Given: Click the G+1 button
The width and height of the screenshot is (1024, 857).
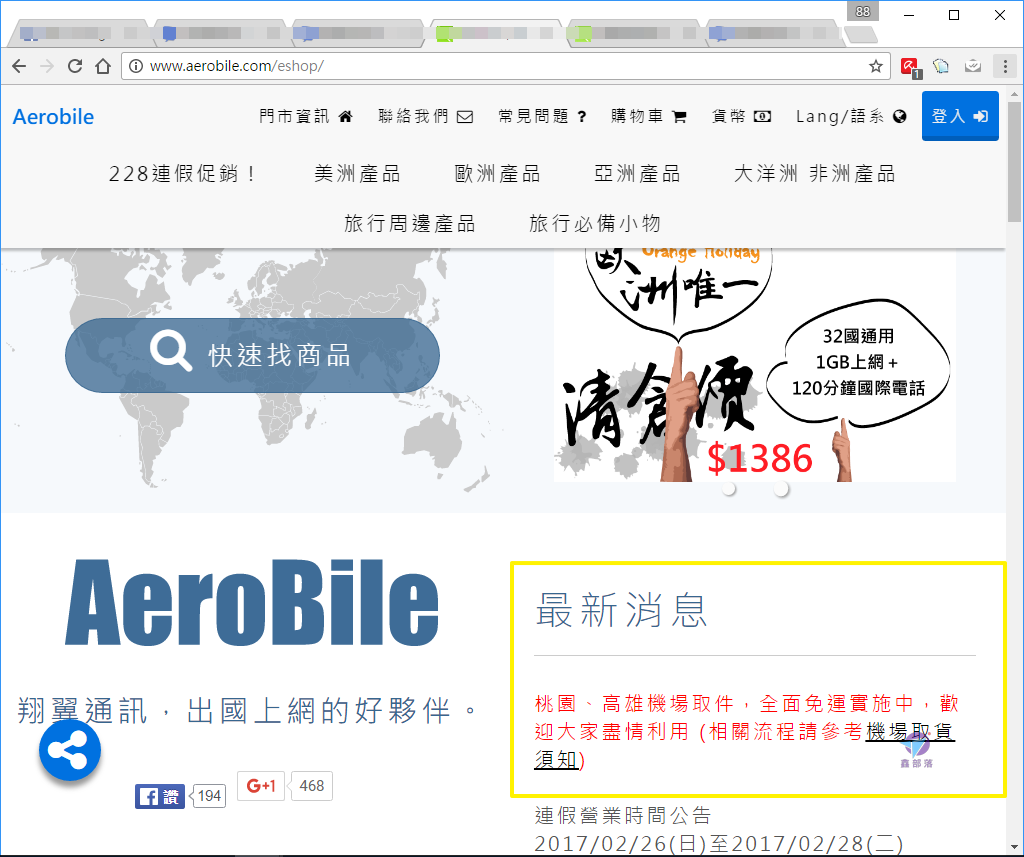Looking at the screenshot, I should pos(261,786).
